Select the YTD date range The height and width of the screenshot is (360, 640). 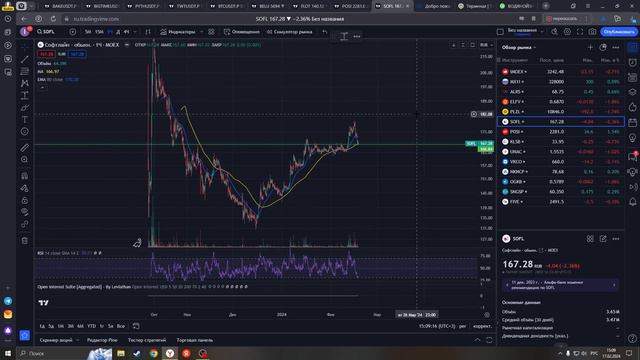[91, 326]
